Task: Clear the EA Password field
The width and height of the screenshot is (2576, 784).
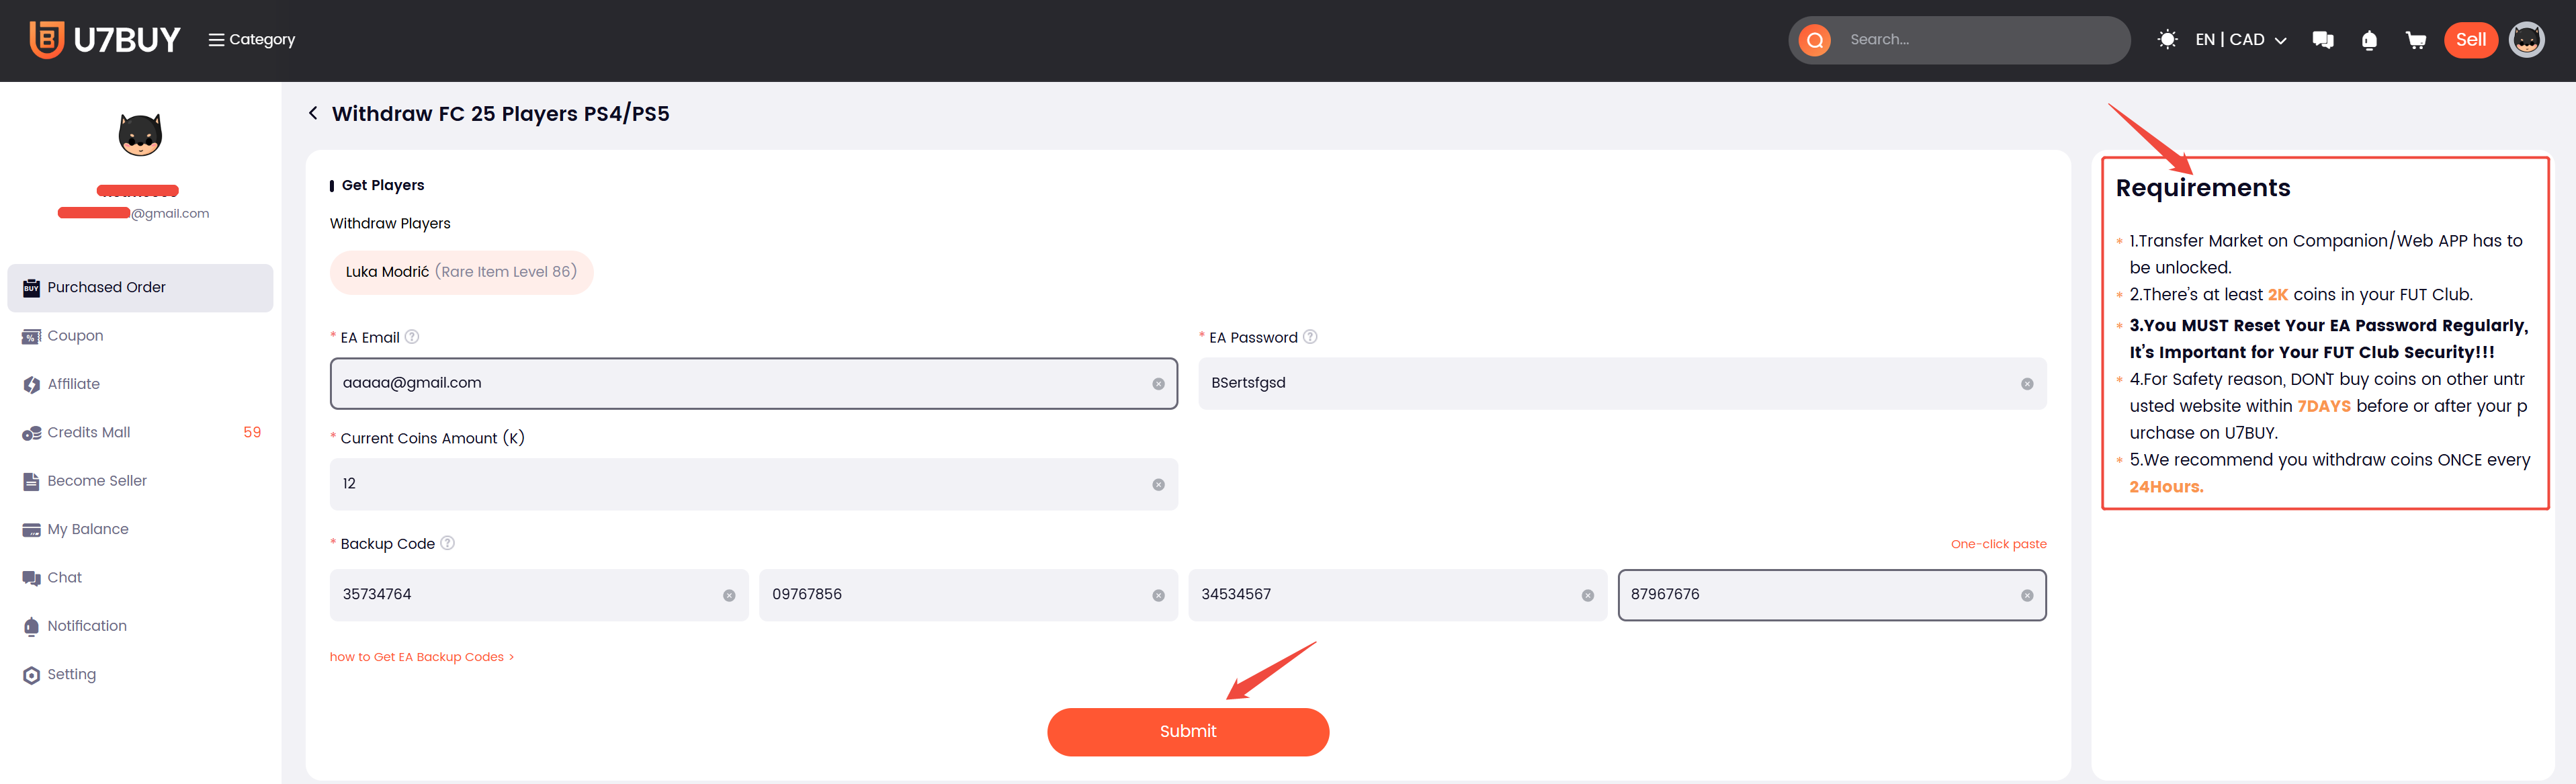Action: click(x=2026, y=384)
